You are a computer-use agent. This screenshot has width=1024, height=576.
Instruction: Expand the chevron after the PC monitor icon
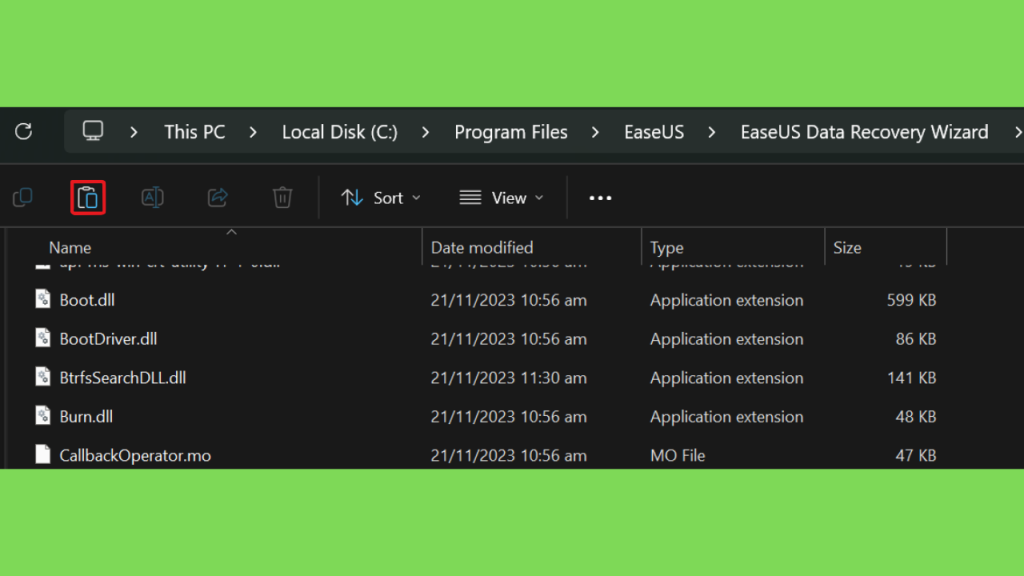[134, 133]
